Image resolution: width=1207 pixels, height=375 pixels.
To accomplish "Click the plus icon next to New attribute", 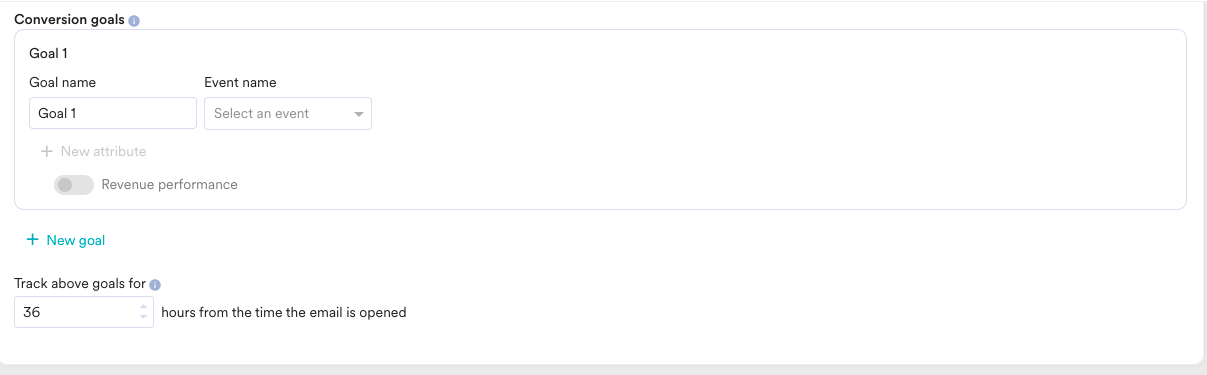I will coord(46,152).
